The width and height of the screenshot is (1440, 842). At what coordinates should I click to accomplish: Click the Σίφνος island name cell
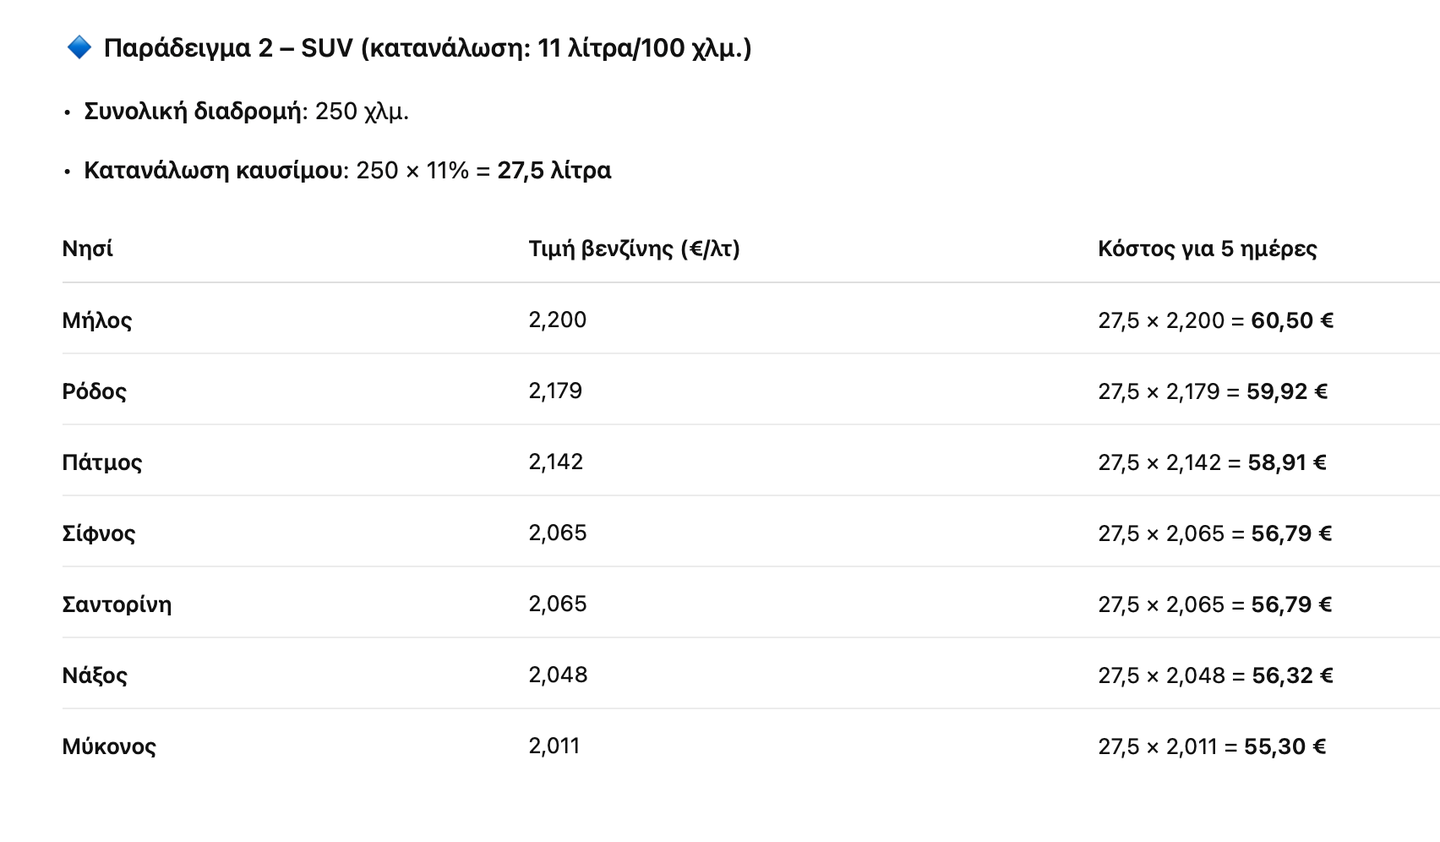click(x=99, y=534)
